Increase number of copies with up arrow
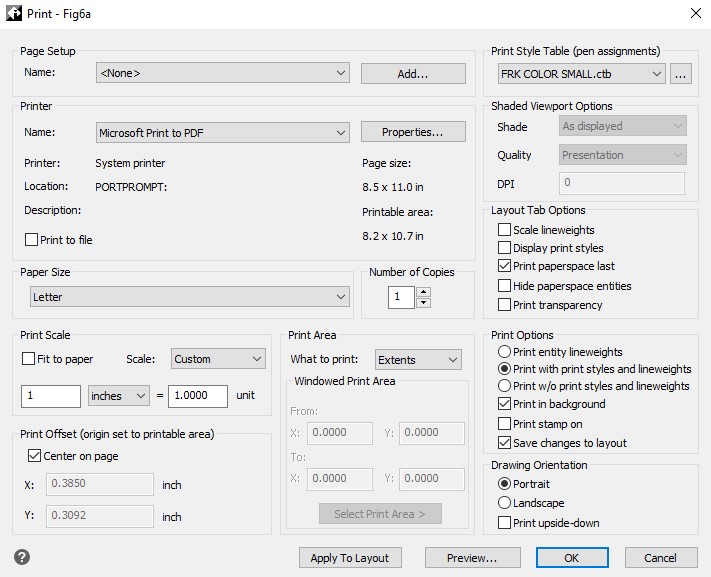Screen dimensions: 711x577 (423, 292)
